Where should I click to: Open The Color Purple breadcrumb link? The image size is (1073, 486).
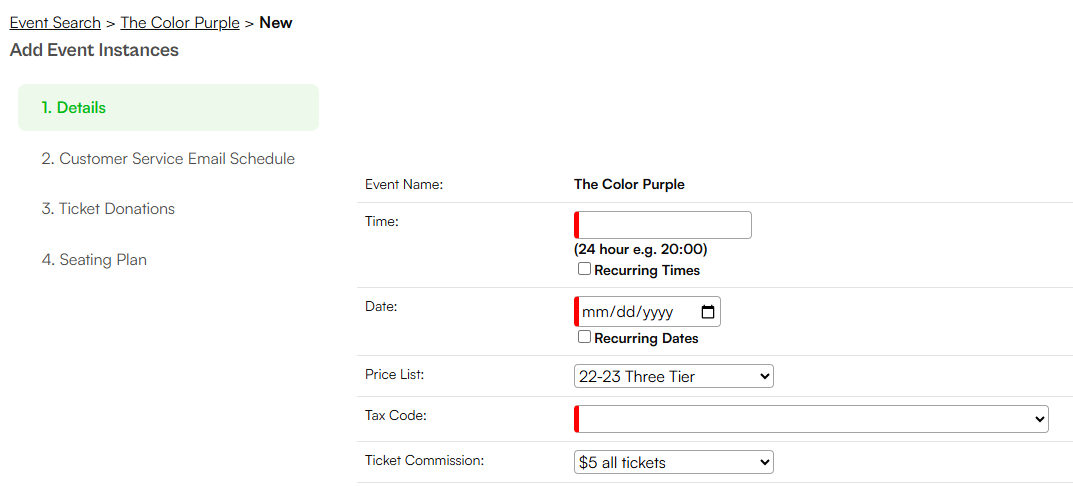pyautogui.click(x=180, y=23)
